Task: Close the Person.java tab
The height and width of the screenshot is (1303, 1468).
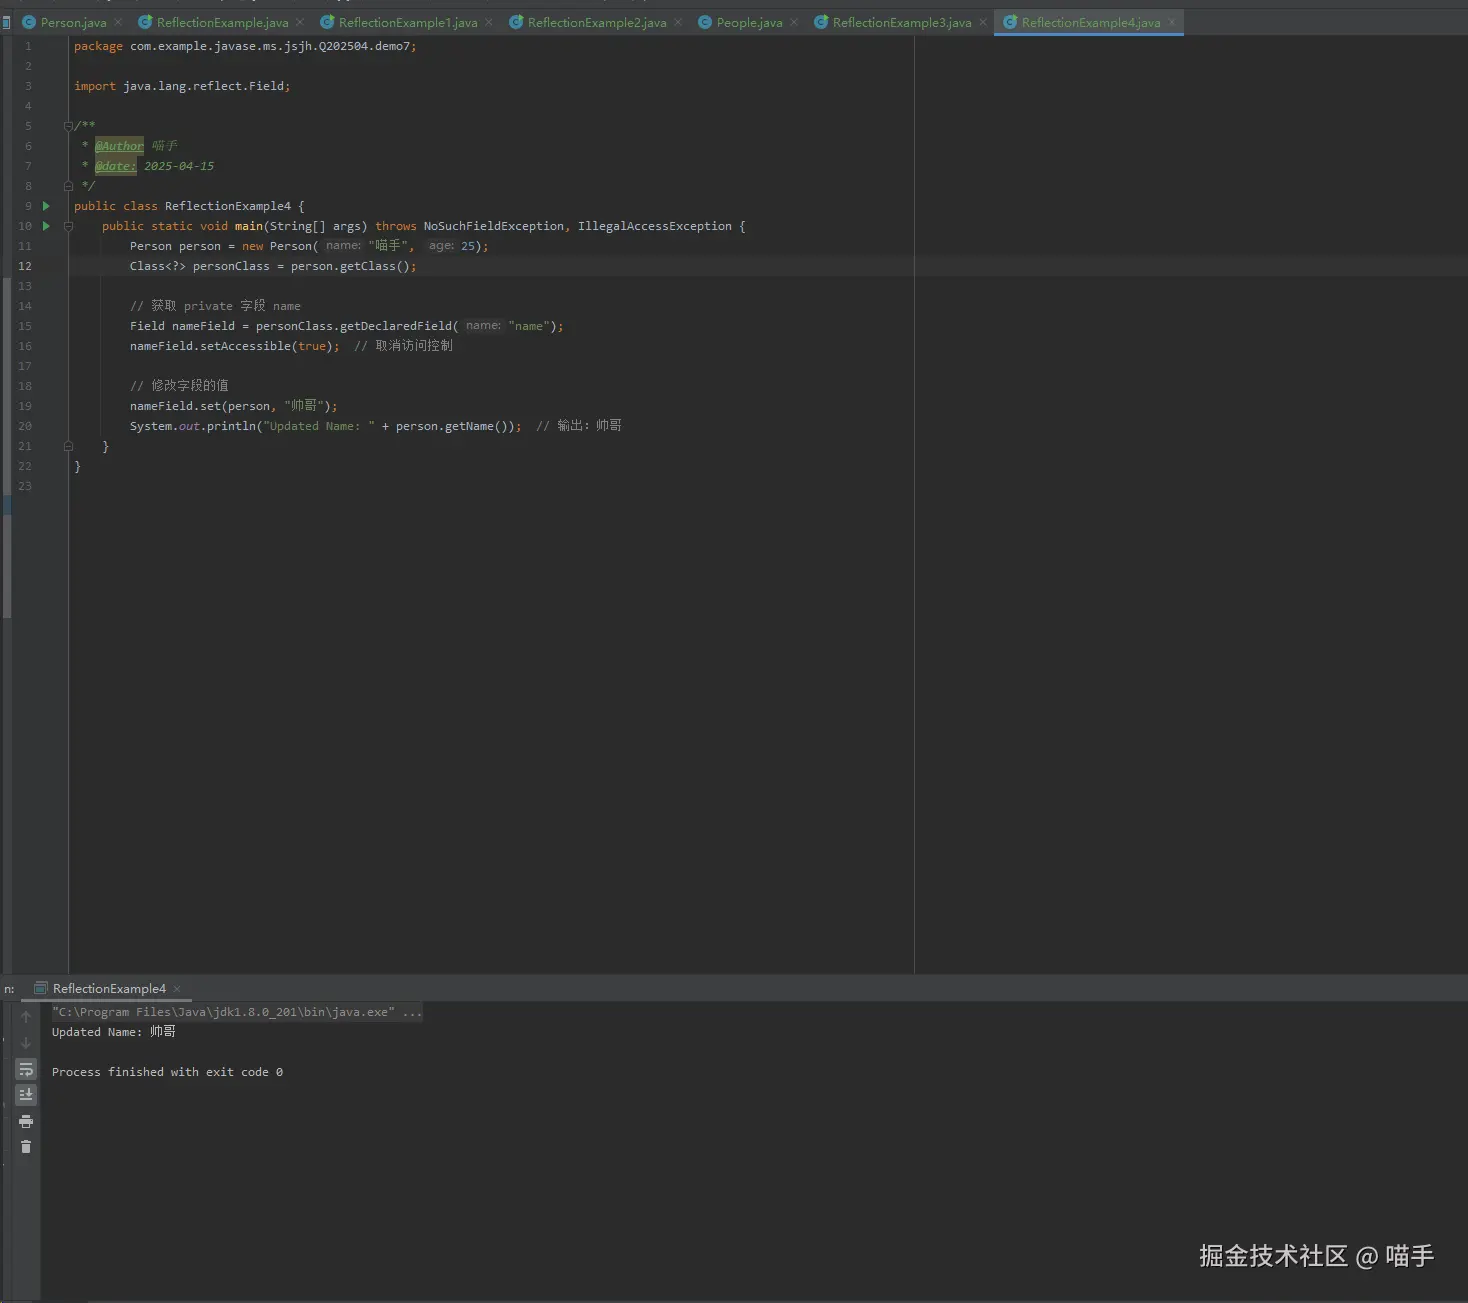Action: [x=118, y=22]
